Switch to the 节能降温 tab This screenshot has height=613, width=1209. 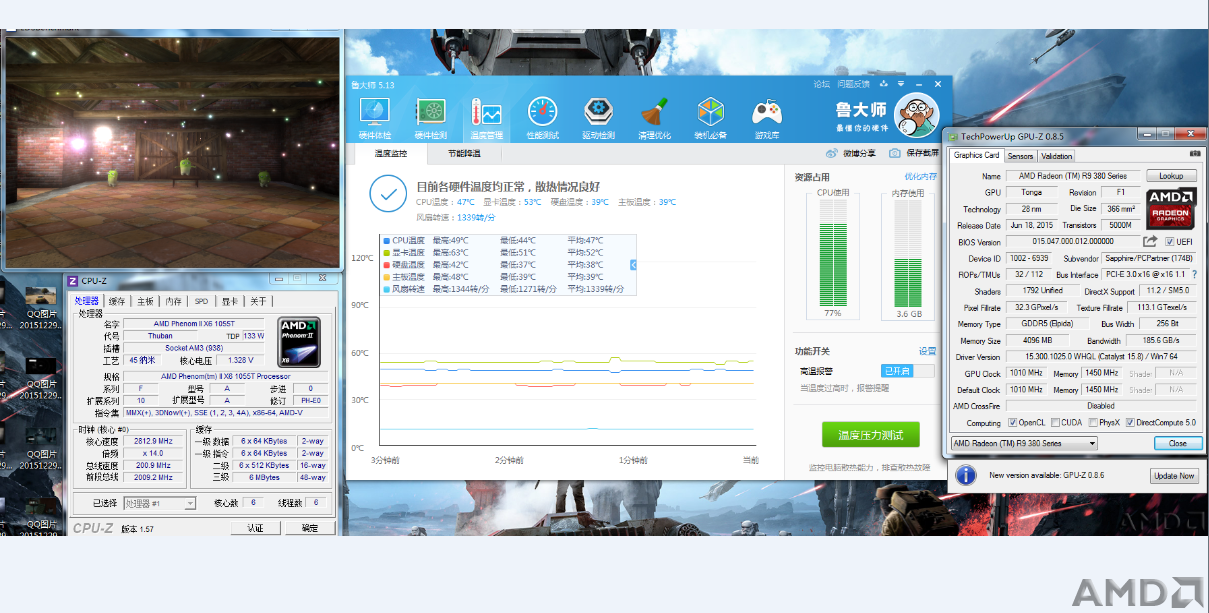pos(463,153)
